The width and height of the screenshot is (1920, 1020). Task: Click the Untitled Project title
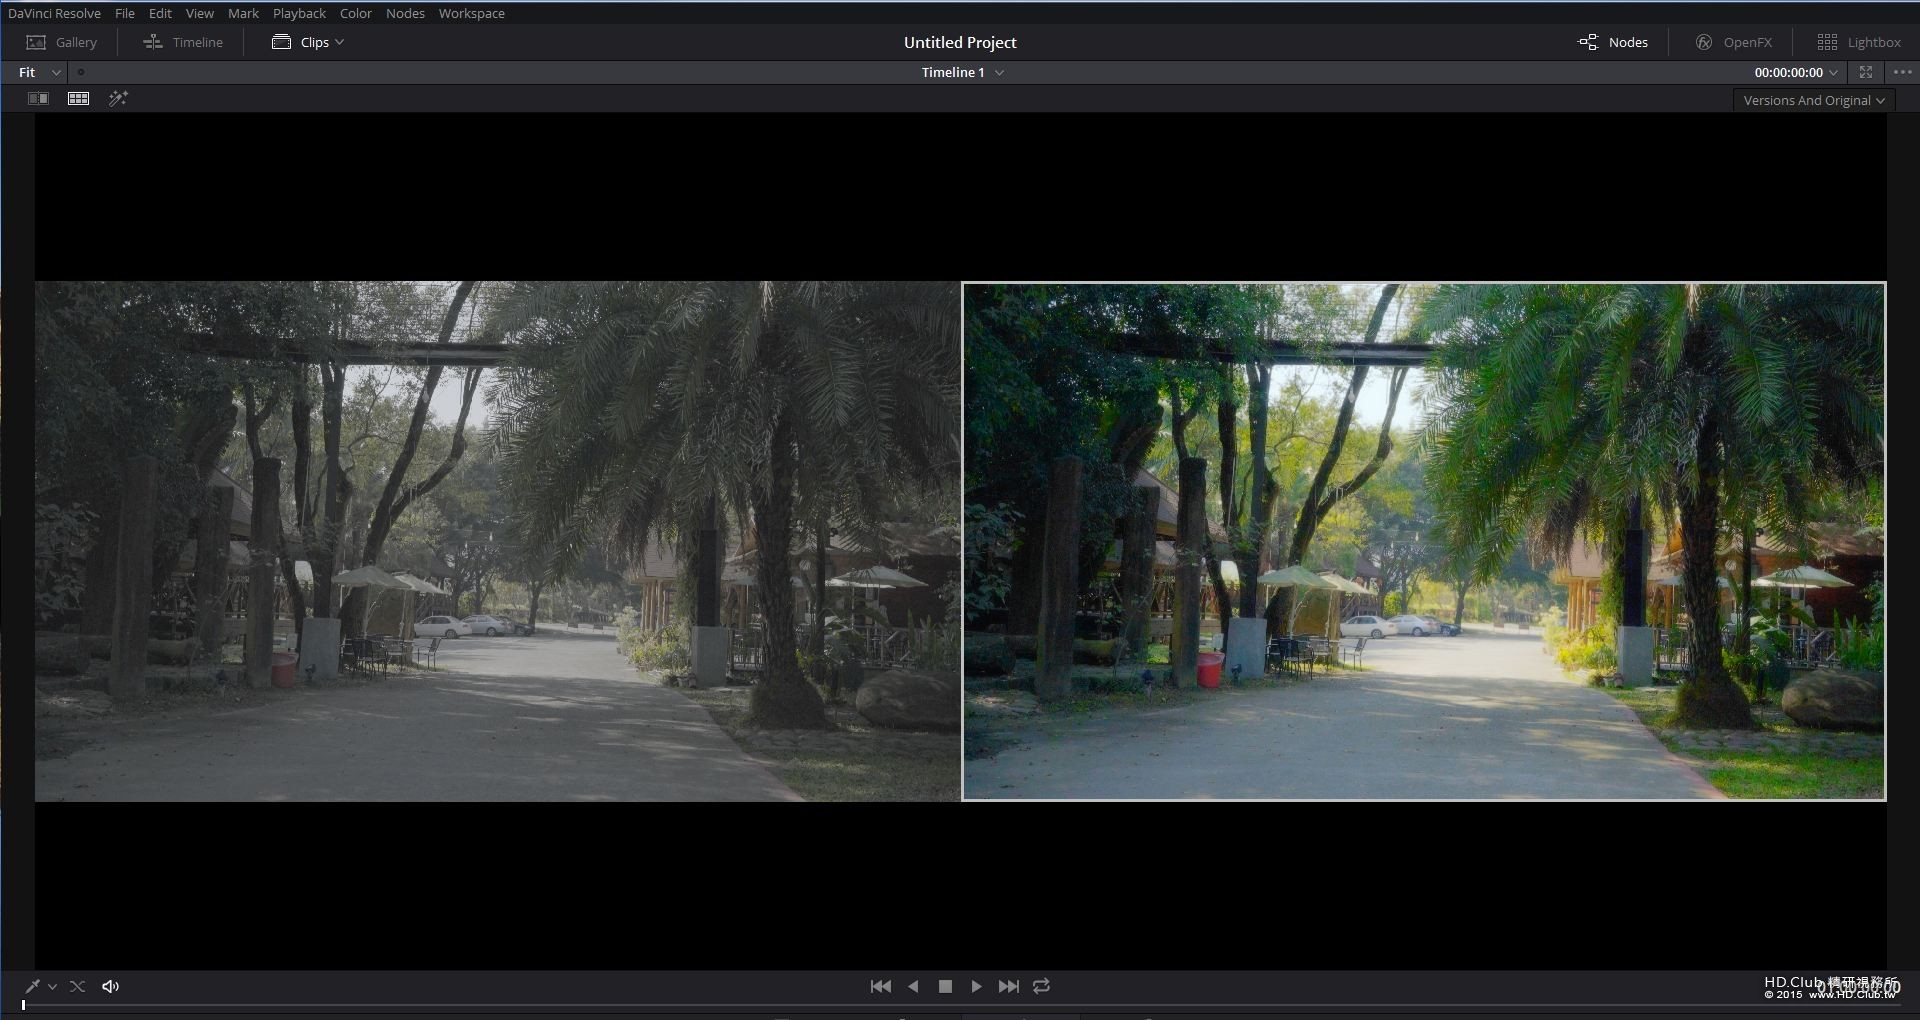pyautogui.click(x=960, y=42)
